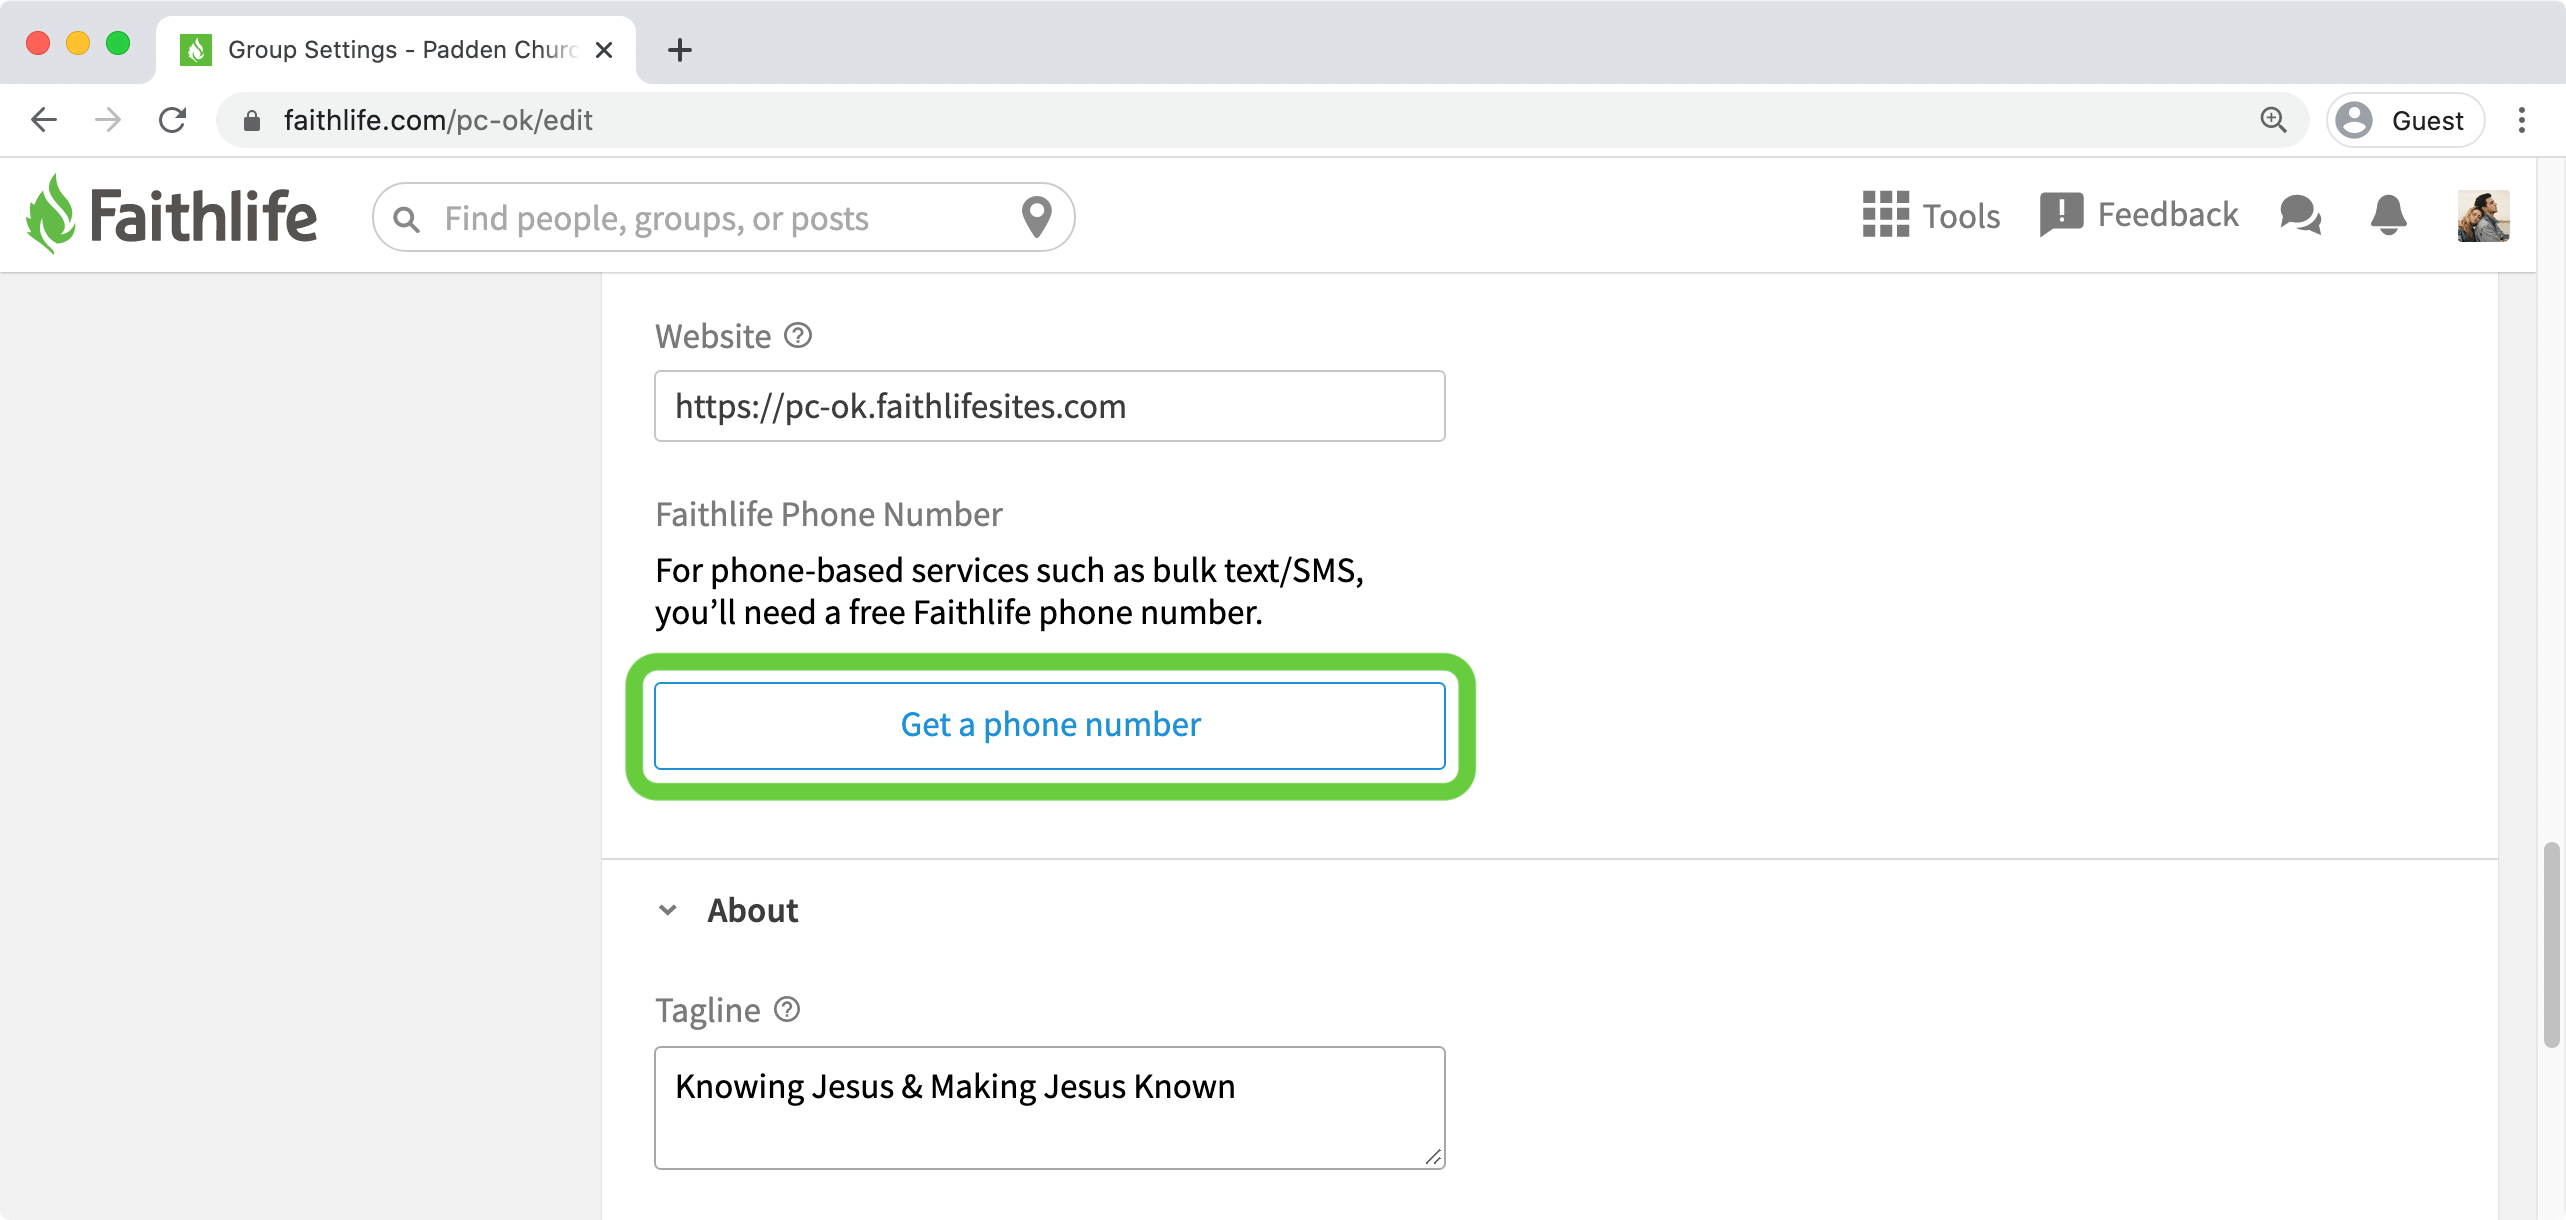Image resolution: width=2566 pixels, height=1220 pixels.
Task: Select the Group Settings browser tab
Action: coord(396,50)
